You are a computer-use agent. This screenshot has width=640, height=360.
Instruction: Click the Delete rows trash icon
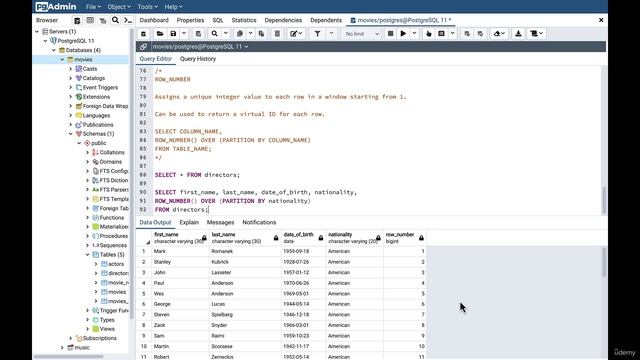(277, 34)
